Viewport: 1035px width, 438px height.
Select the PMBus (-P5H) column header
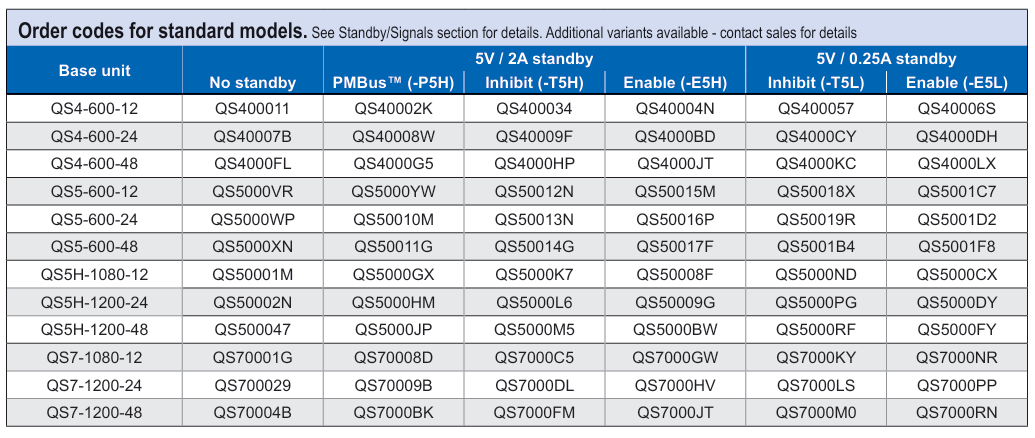point(393,82)
